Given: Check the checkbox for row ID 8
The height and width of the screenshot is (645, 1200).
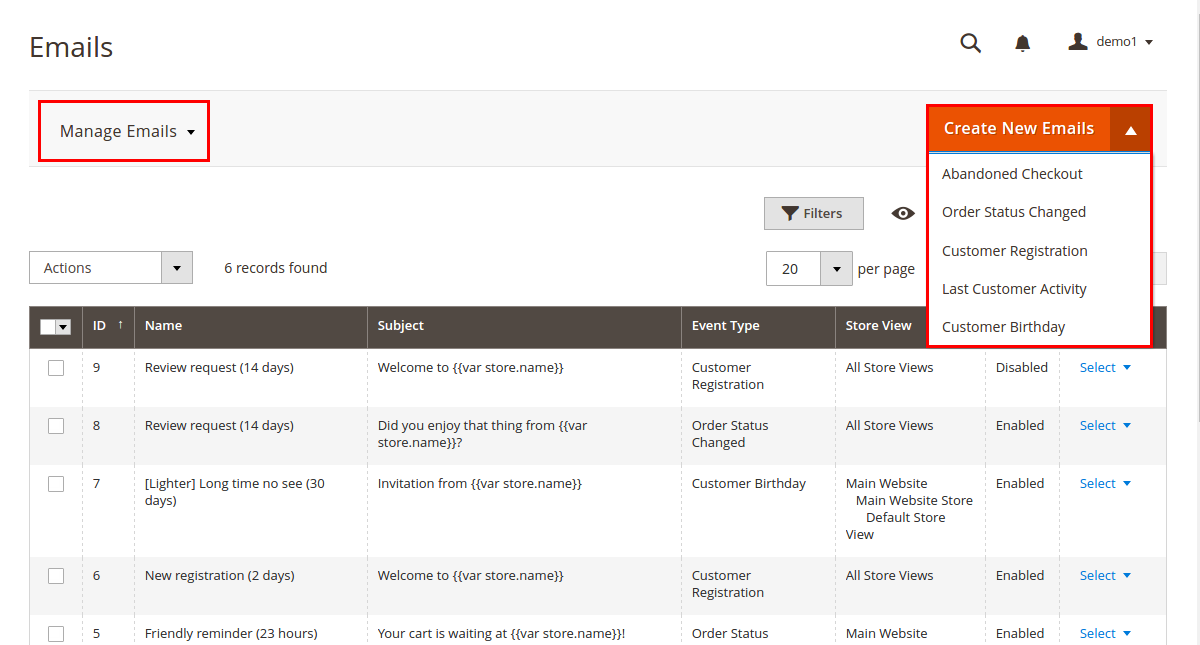Looking at the screenshot, I should coord(56,426).
